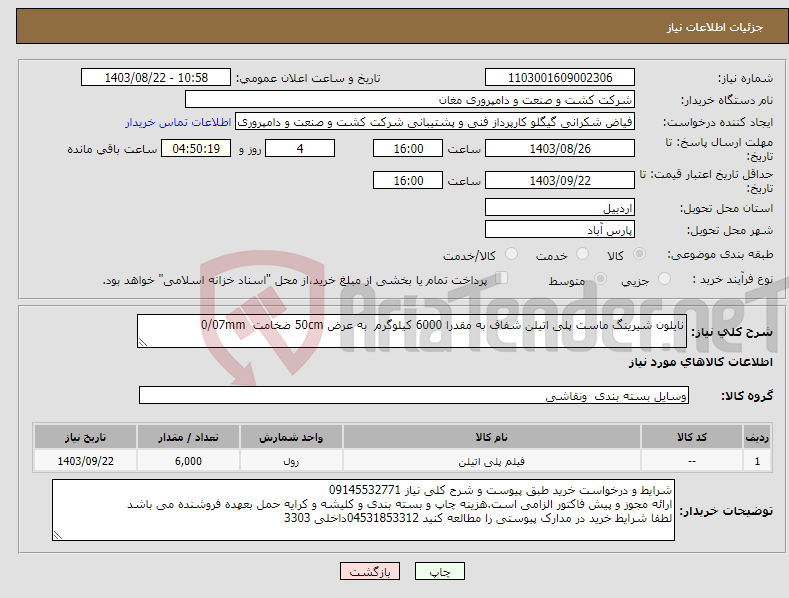Click the table cell فیلم پلی اتیلن
The width and height of the screenshot is (789, 598).
click(x=492, y=461)
